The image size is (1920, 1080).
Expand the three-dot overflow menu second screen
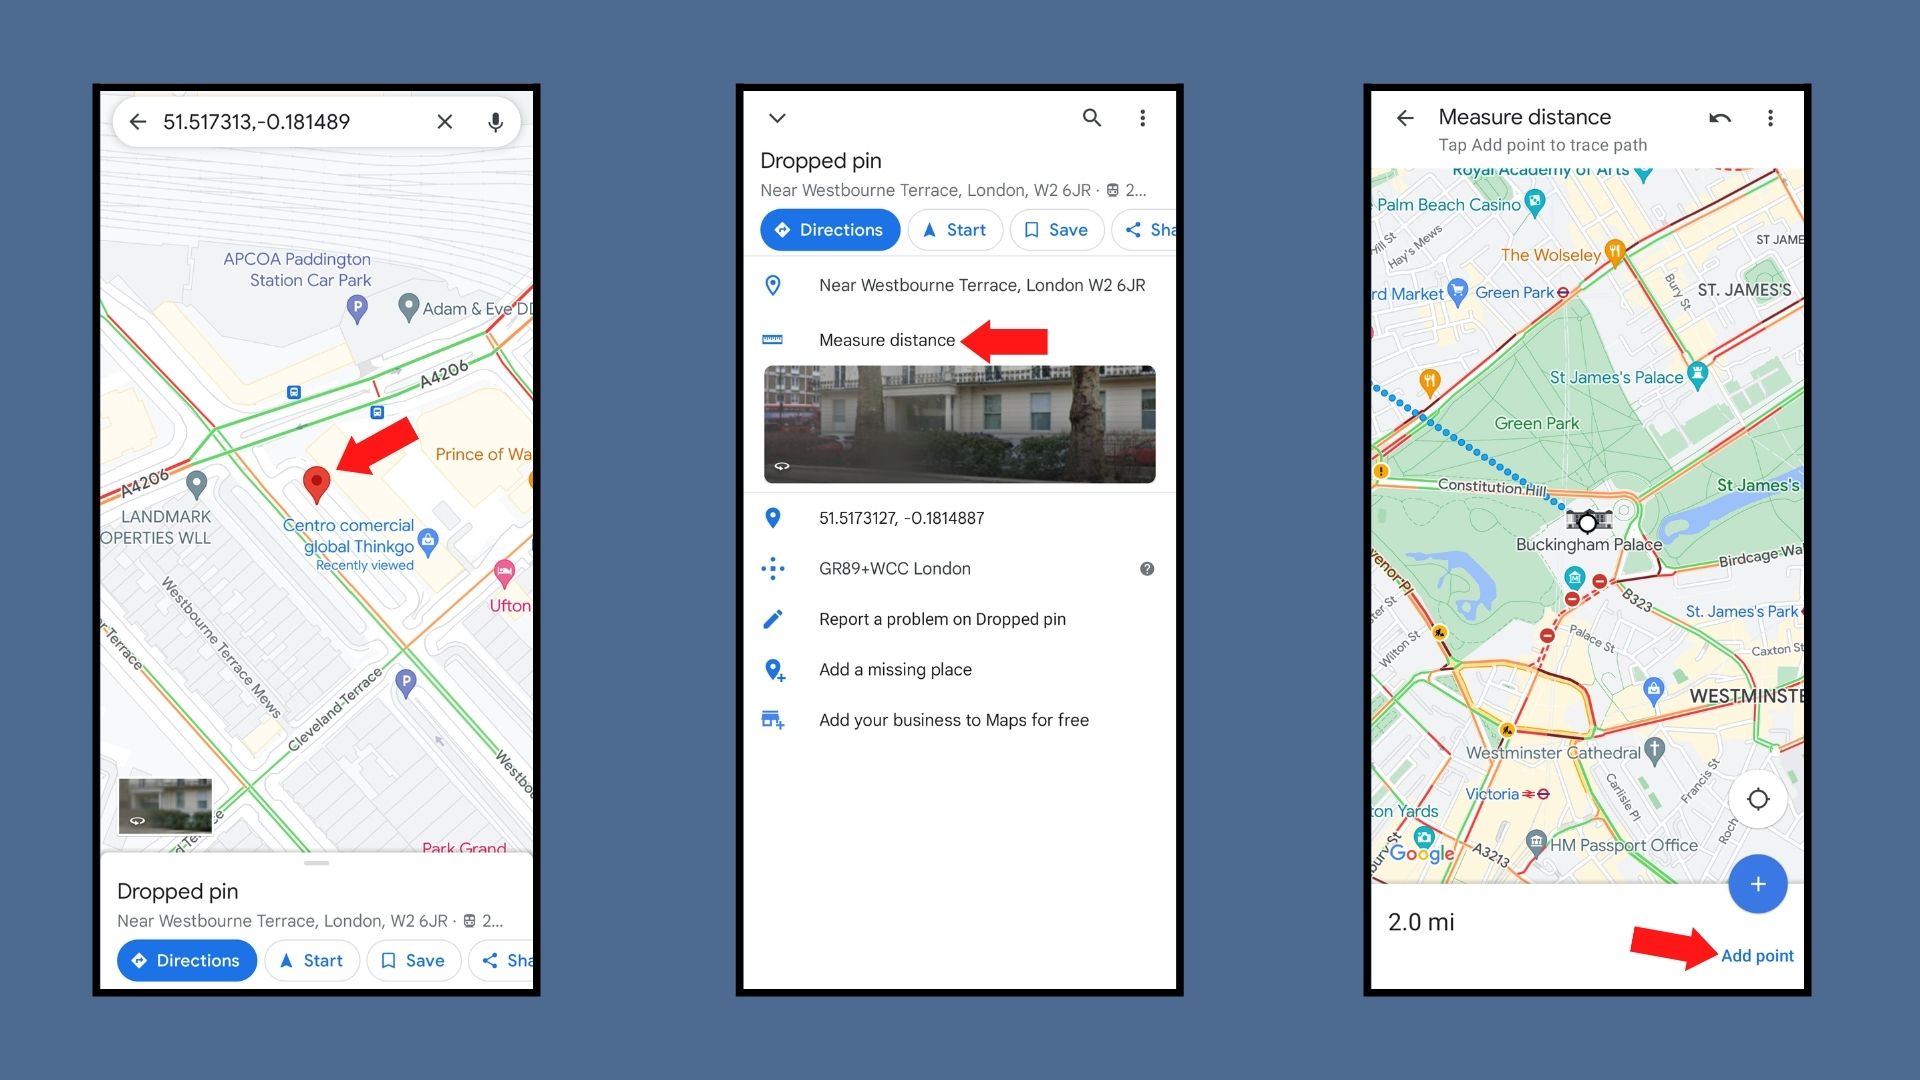pyautogui.click(x=1142, y=119)
